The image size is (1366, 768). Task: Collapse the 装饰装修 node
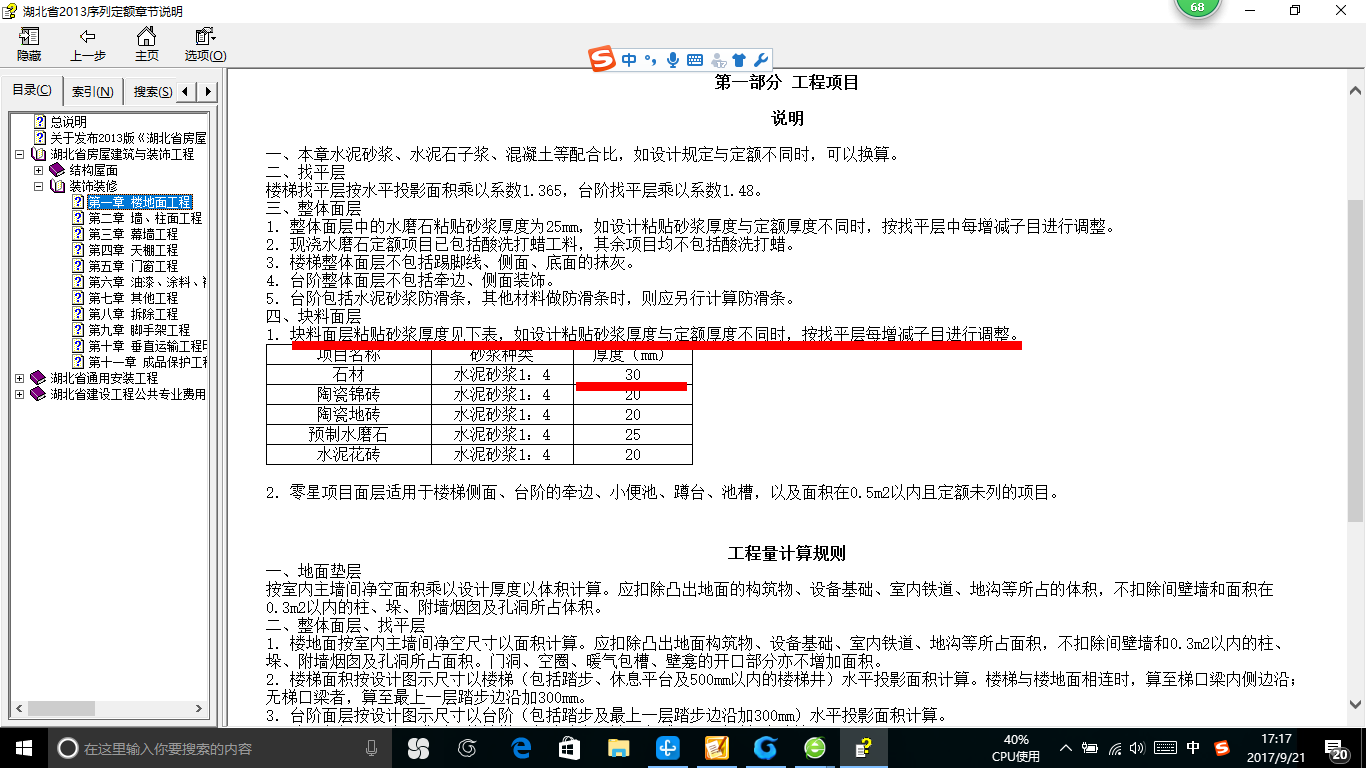point(38,187)
